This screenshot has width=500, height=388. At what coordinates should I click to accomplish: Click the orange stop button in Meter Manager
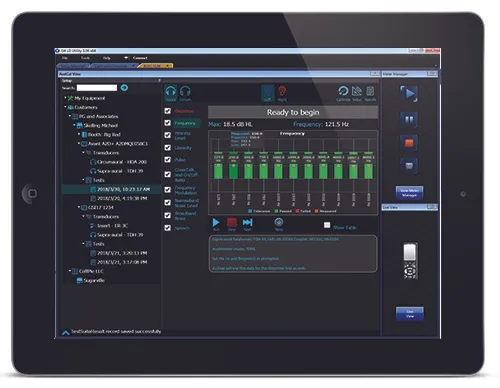click(x=409, y=143)
